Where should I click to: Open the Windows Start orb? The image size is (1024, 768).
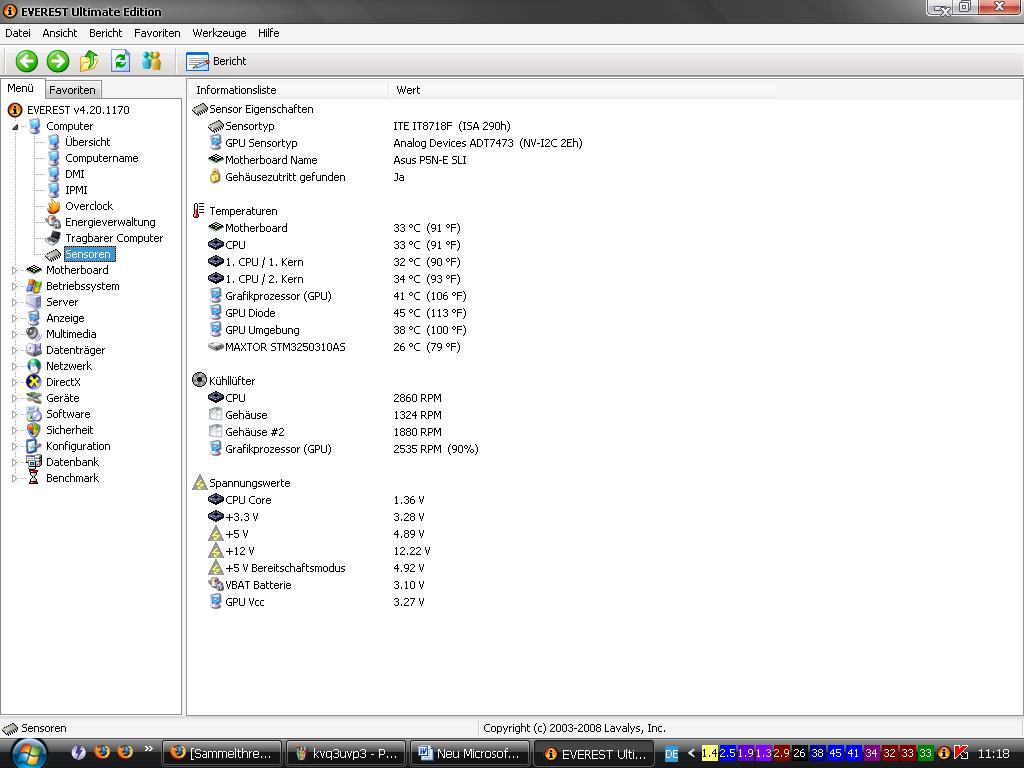[x=29, y=752]
